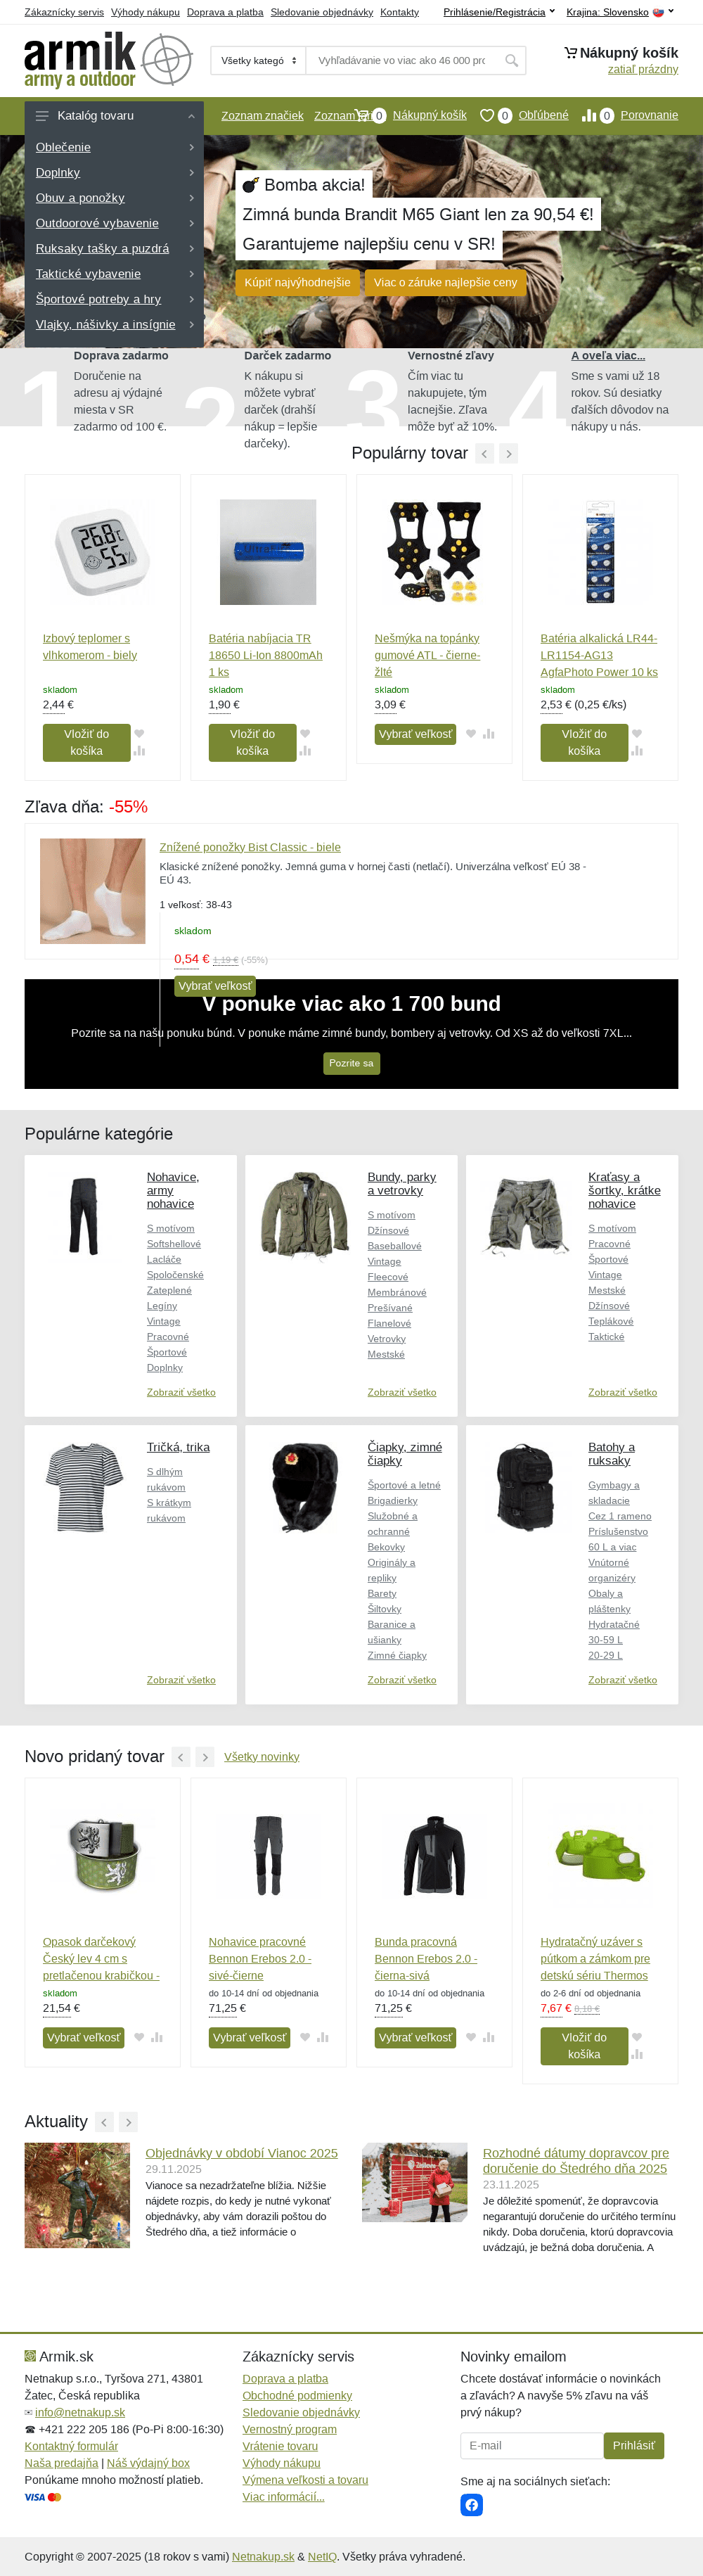Click the Porovnanie bars icon in navbar
Screen dimensions: 703x2576
pyautogui.click(x=589, y=116)
